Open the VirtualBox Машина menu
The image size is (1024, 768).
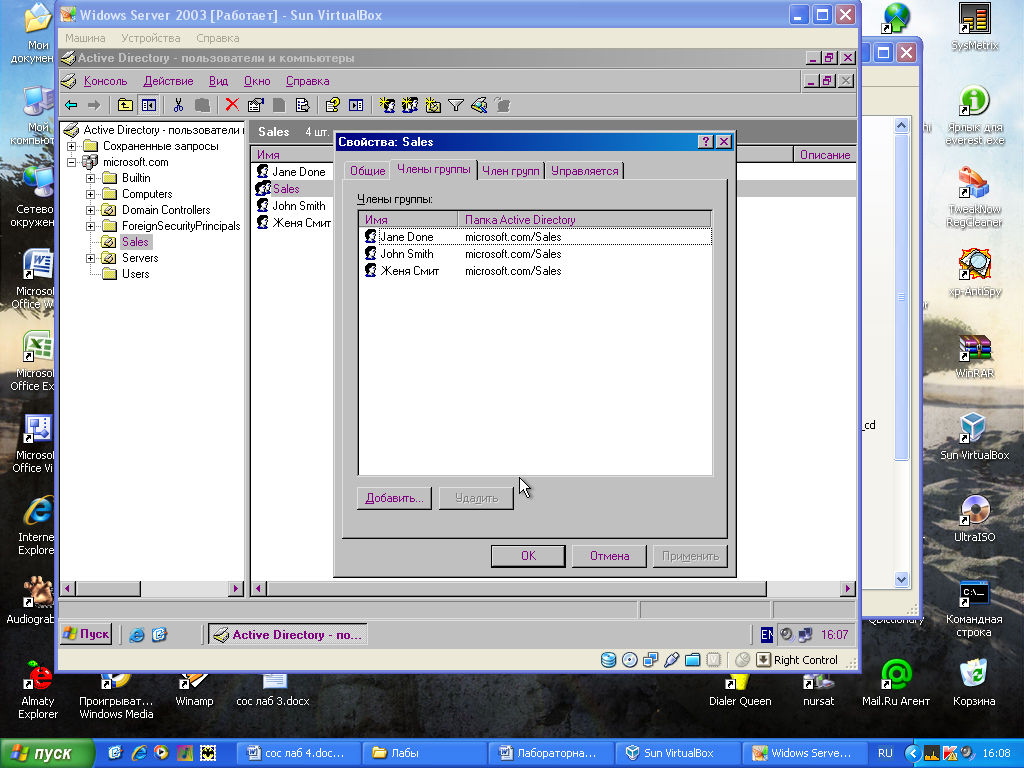click(x=85, y=38)
